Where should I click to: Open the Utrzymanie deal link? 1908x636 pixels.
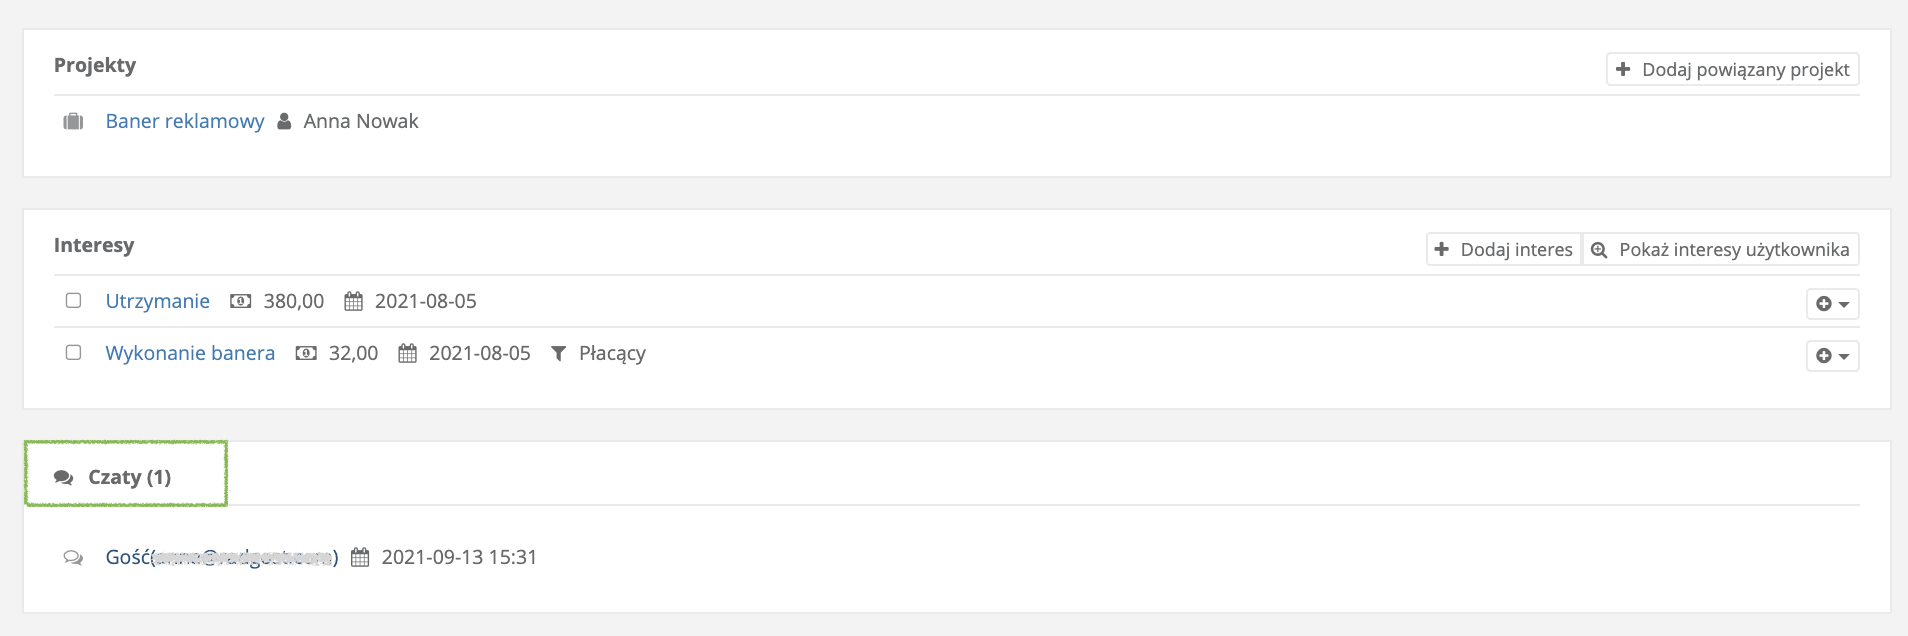[x=158, y=301]
